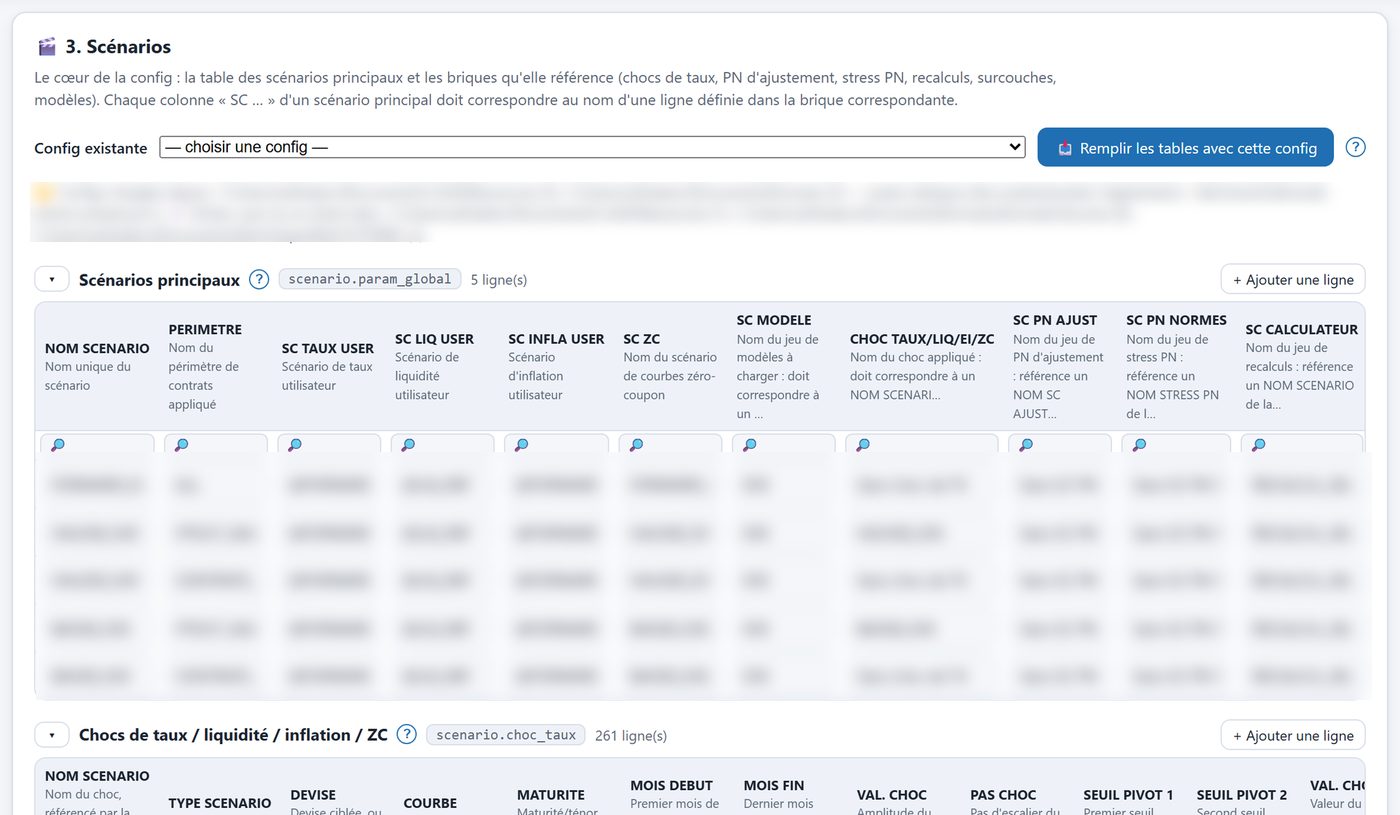Collapse the Scénarios principaux section
The image size is (1400, 815).
52,279
